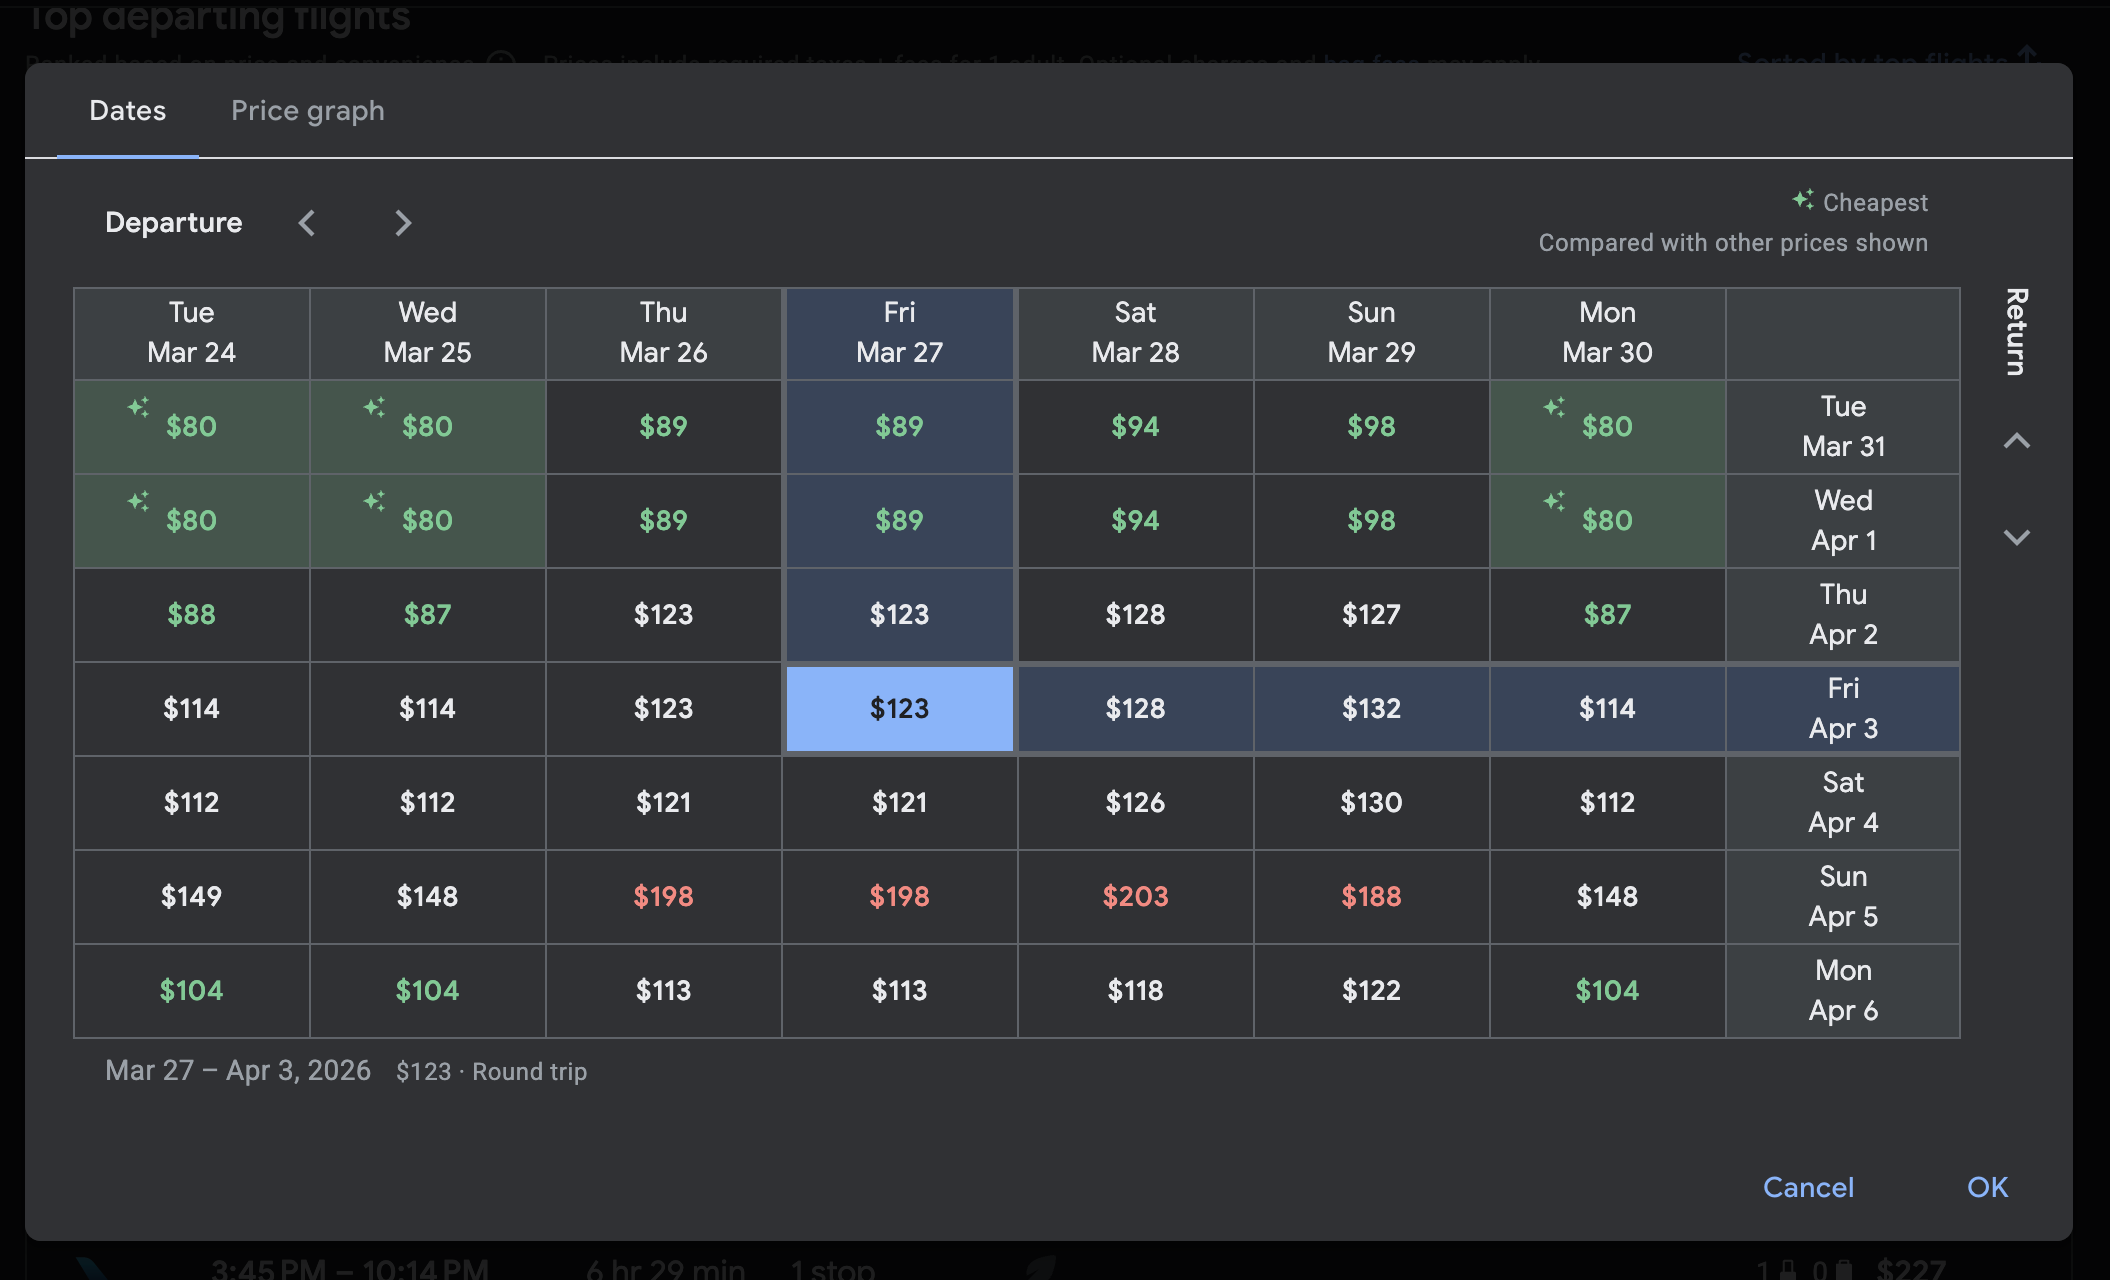Click the Sun Mar 29 column header
This screenshot has width=2110, height=1280.
coord(1370,333)
